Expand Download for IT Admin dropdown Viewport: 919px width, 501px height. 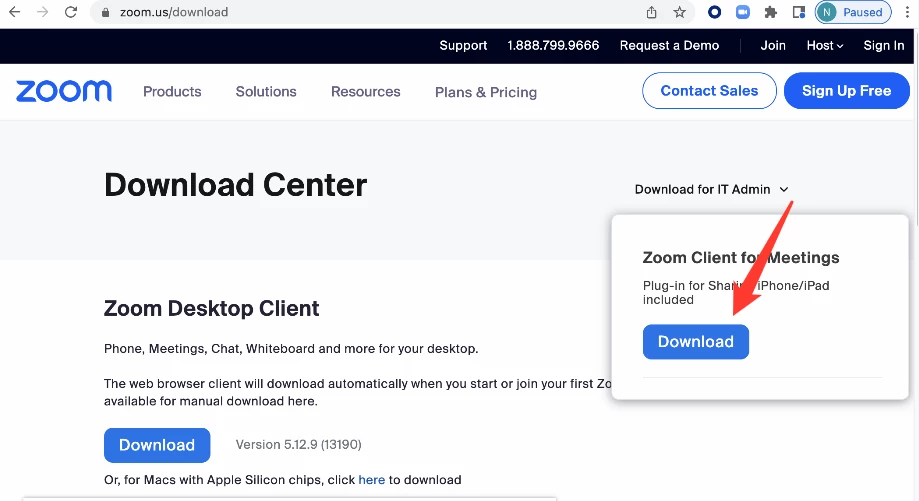712,189
